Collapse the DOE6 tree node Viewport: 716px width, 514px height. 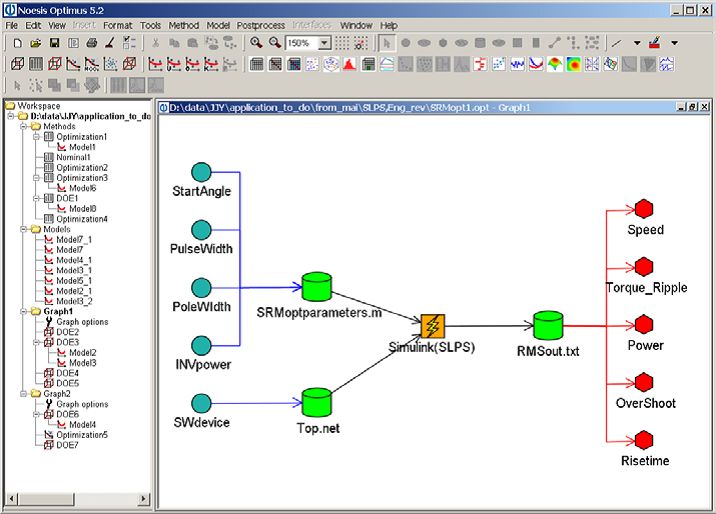(36, 414)
